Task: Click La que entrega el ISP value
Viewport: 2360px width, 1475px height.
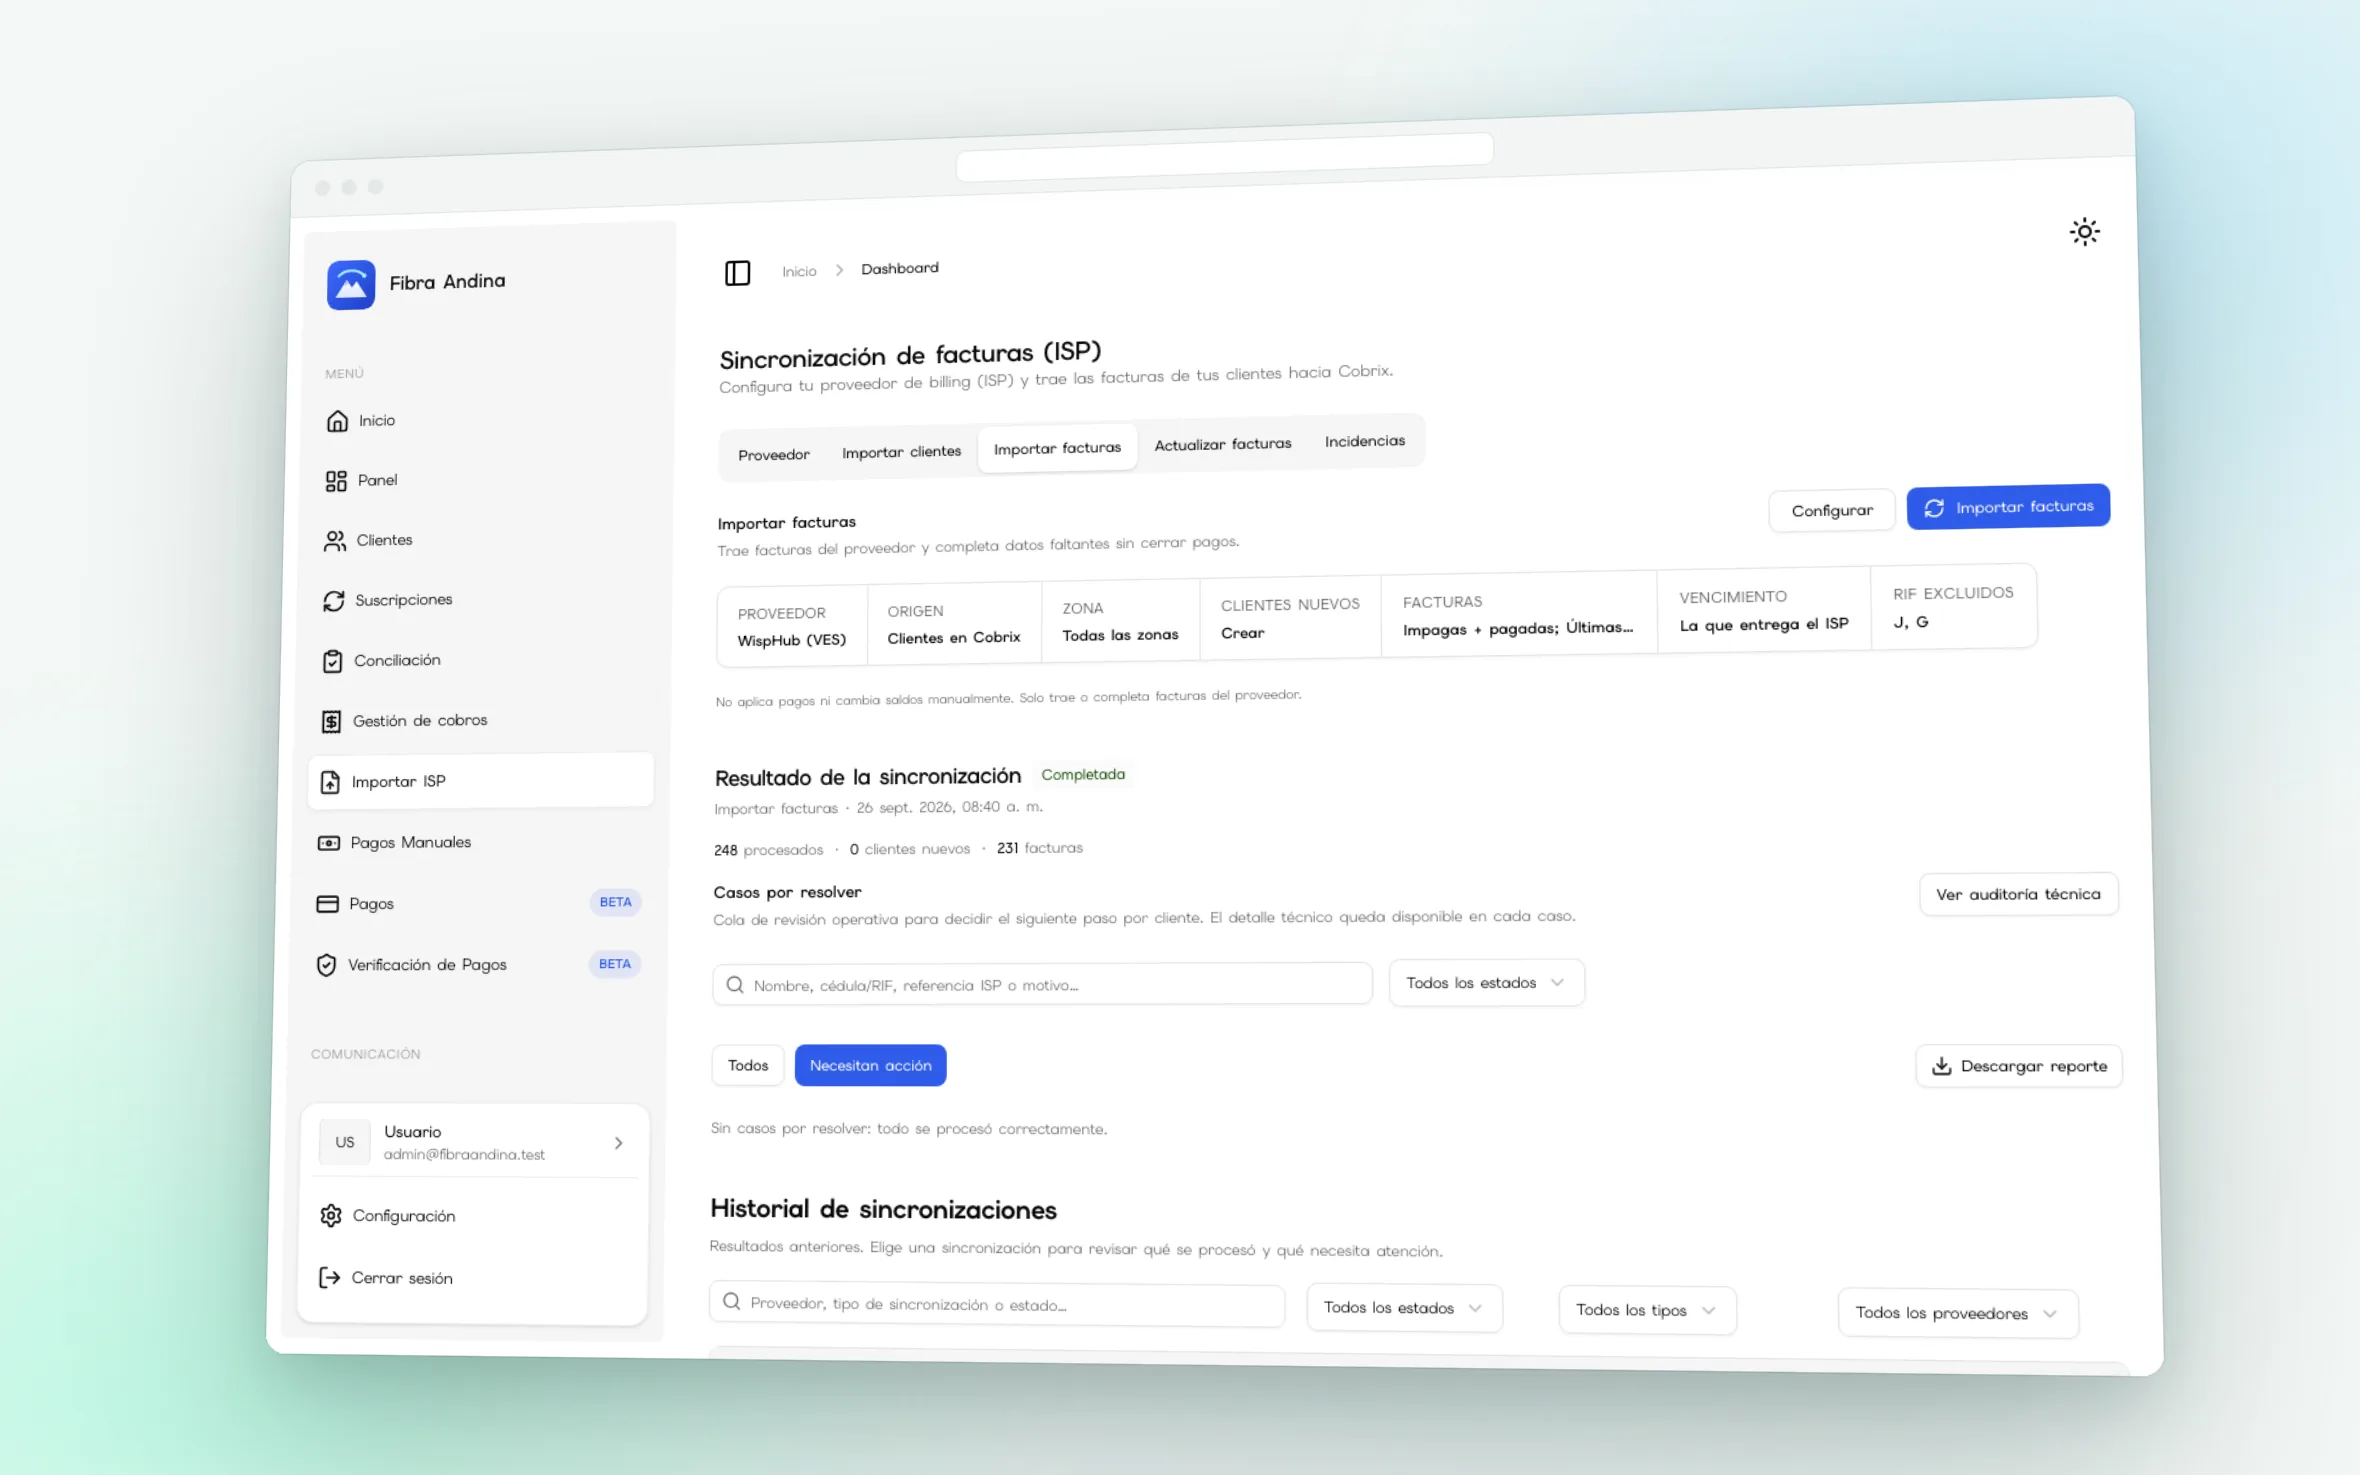Action: [x=1764, y=624]
